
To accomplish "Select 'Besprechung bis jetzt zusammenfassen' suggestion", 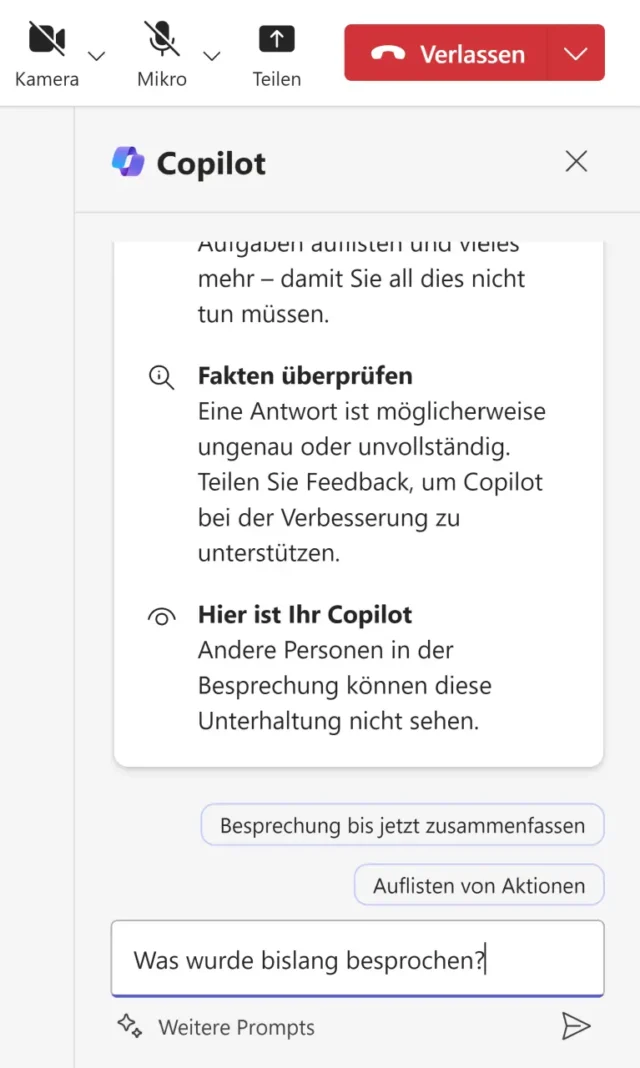I will [x=402, y=826].
